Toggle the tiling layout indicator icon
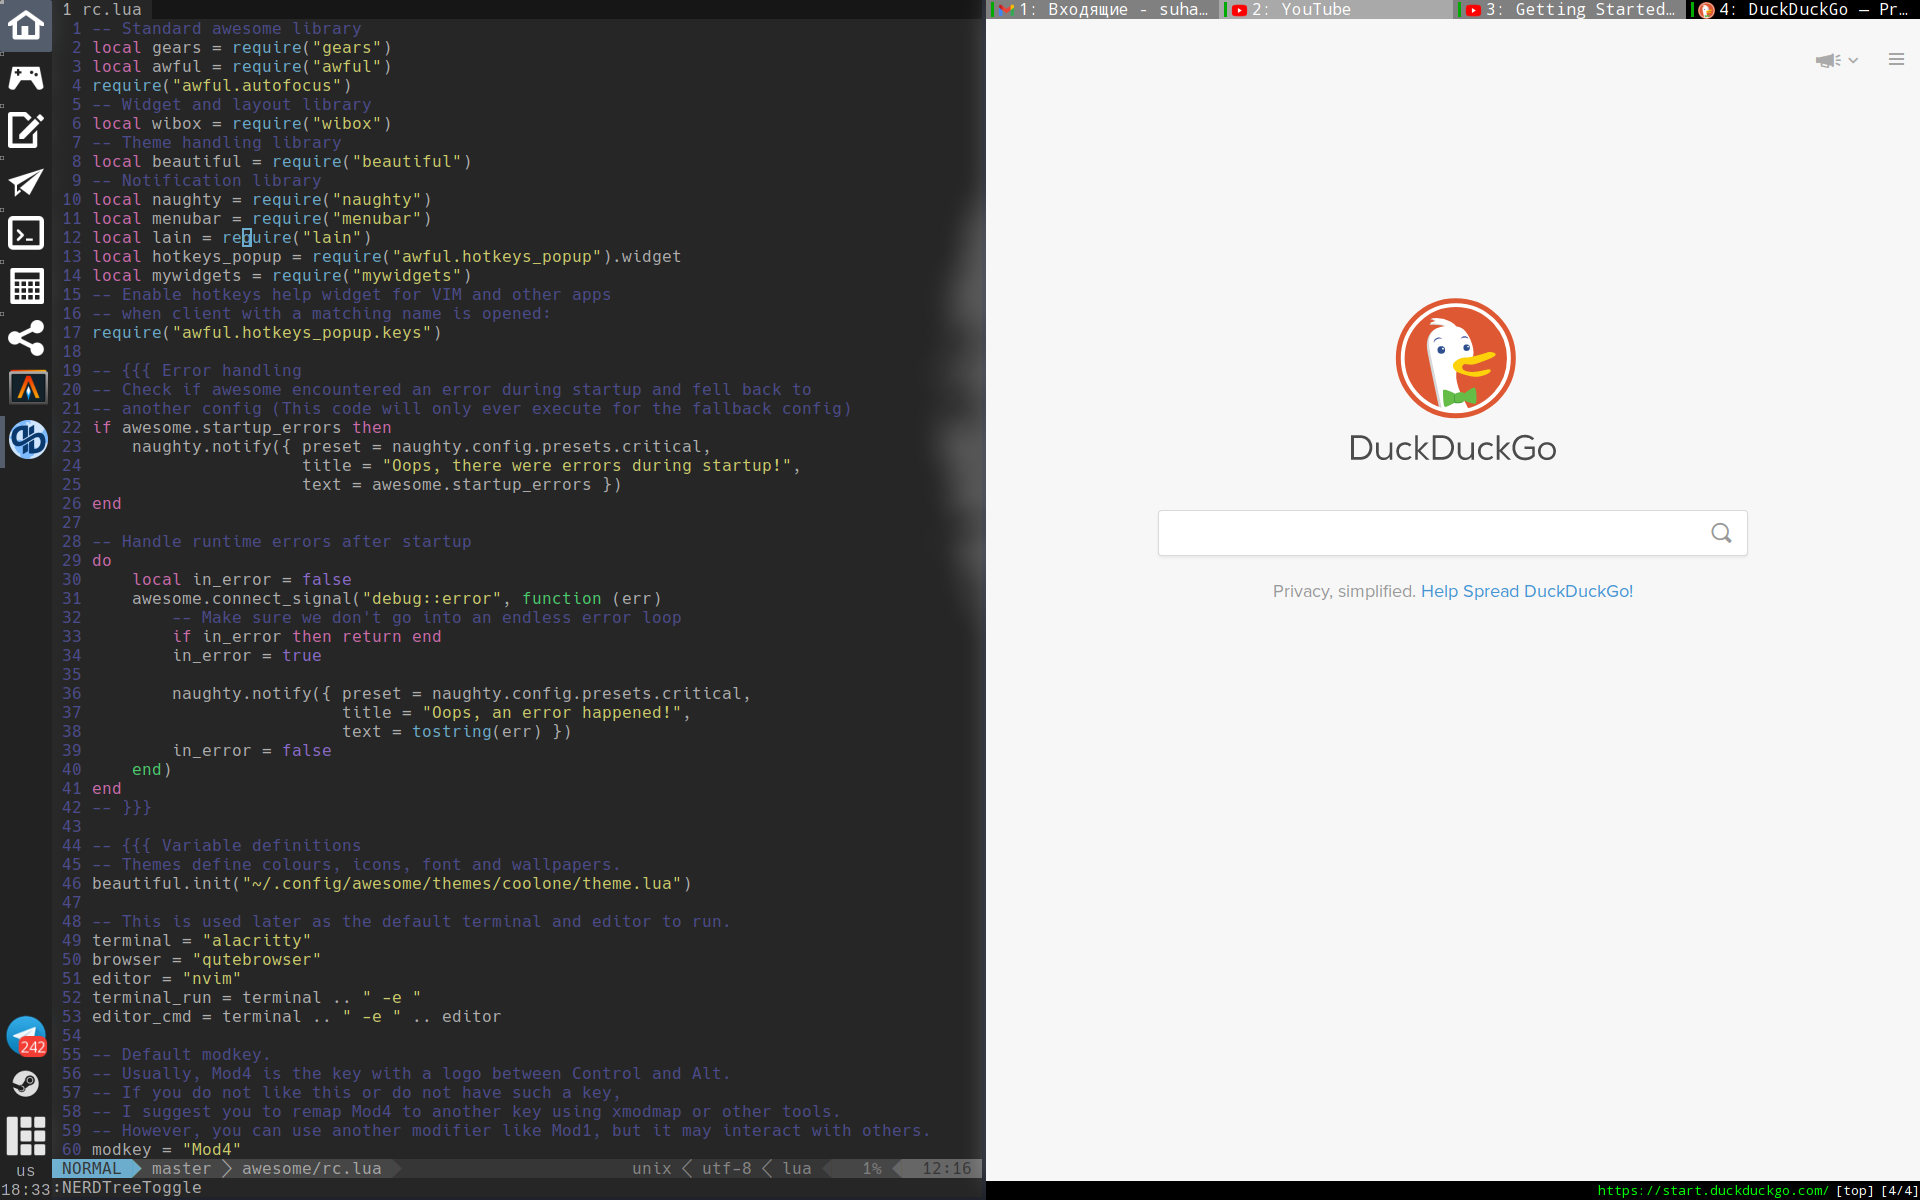1920x1200 pixels. pyautogui.click(x=26, y=1135)
